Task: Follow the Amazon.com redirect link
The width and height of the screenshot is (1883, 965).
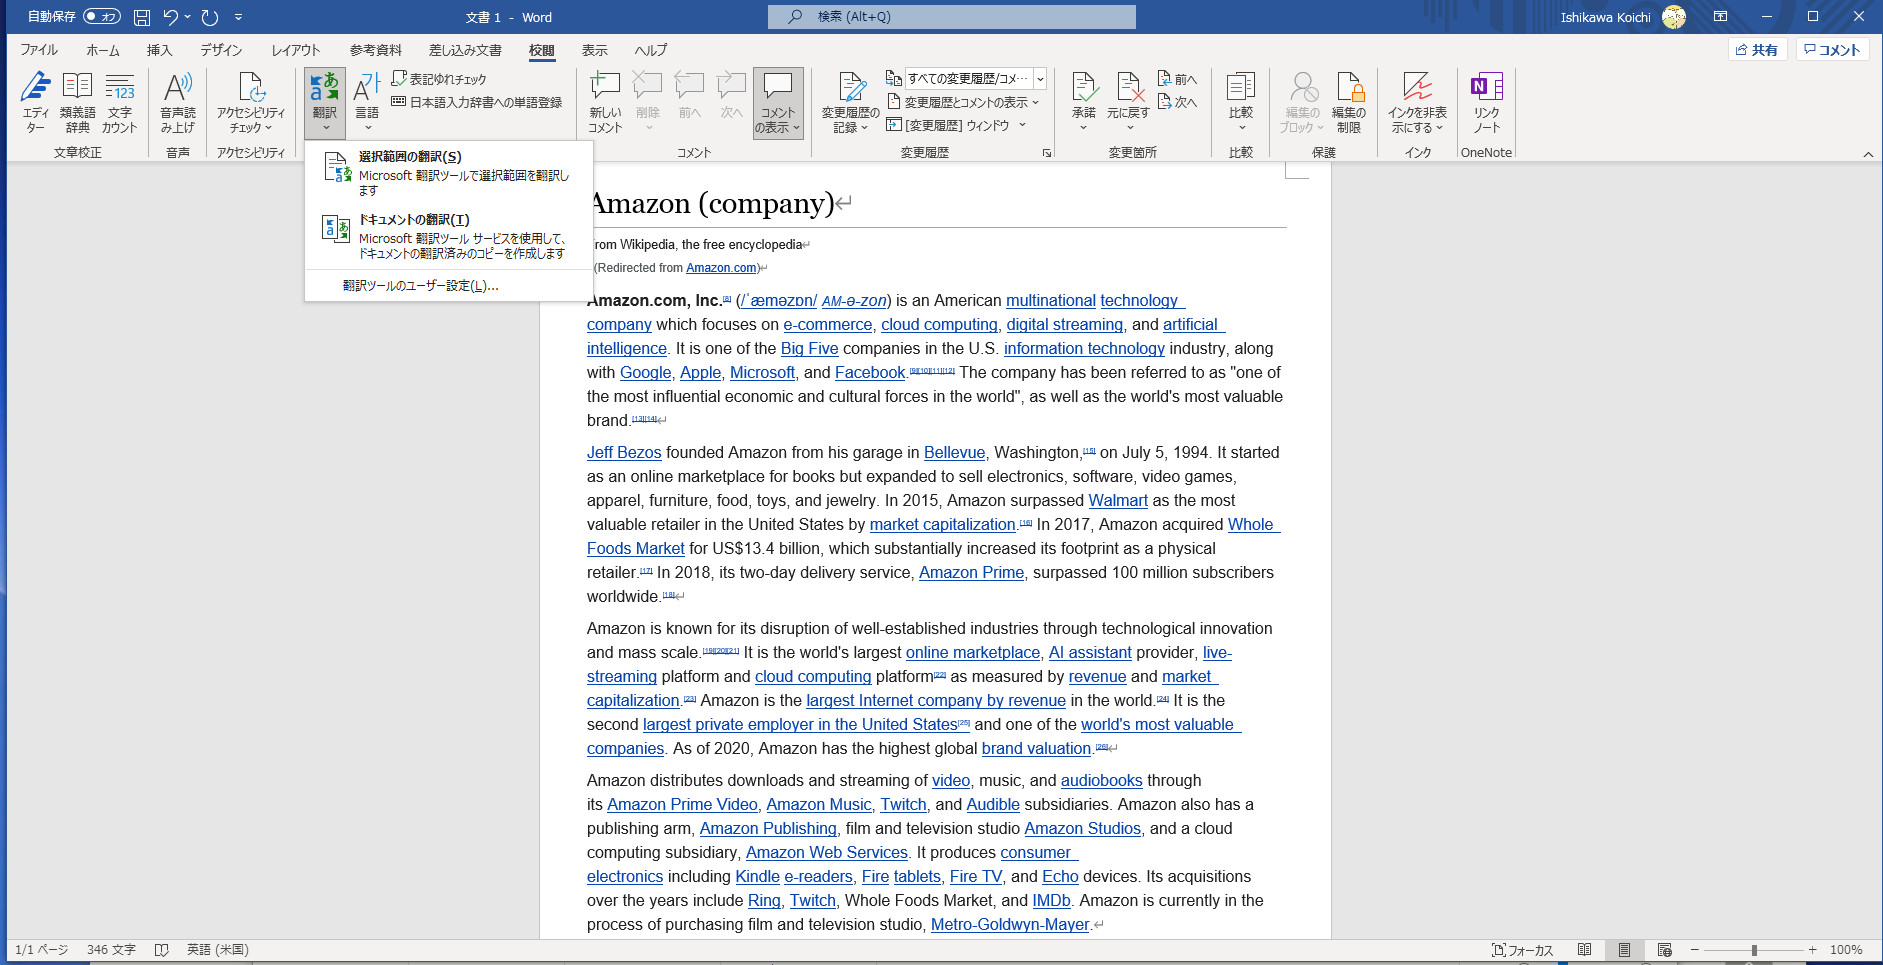Action: 721,268
